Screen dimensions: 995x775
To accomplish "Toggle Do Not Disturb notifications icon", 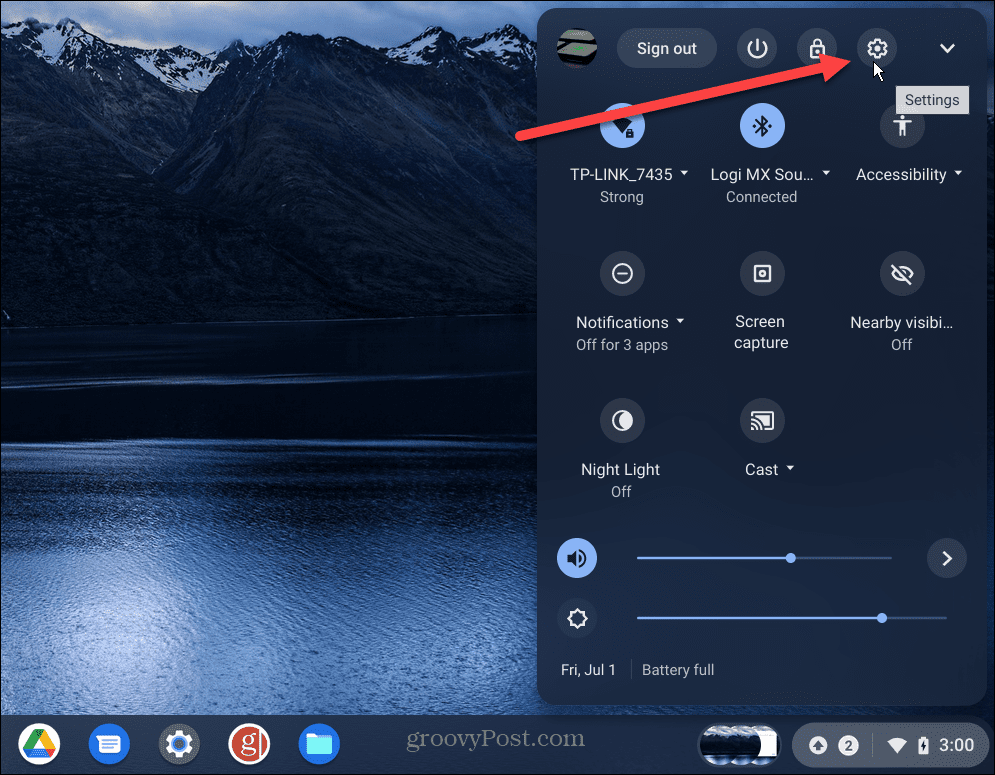I will pyautogui.click(x=623, y=274).
